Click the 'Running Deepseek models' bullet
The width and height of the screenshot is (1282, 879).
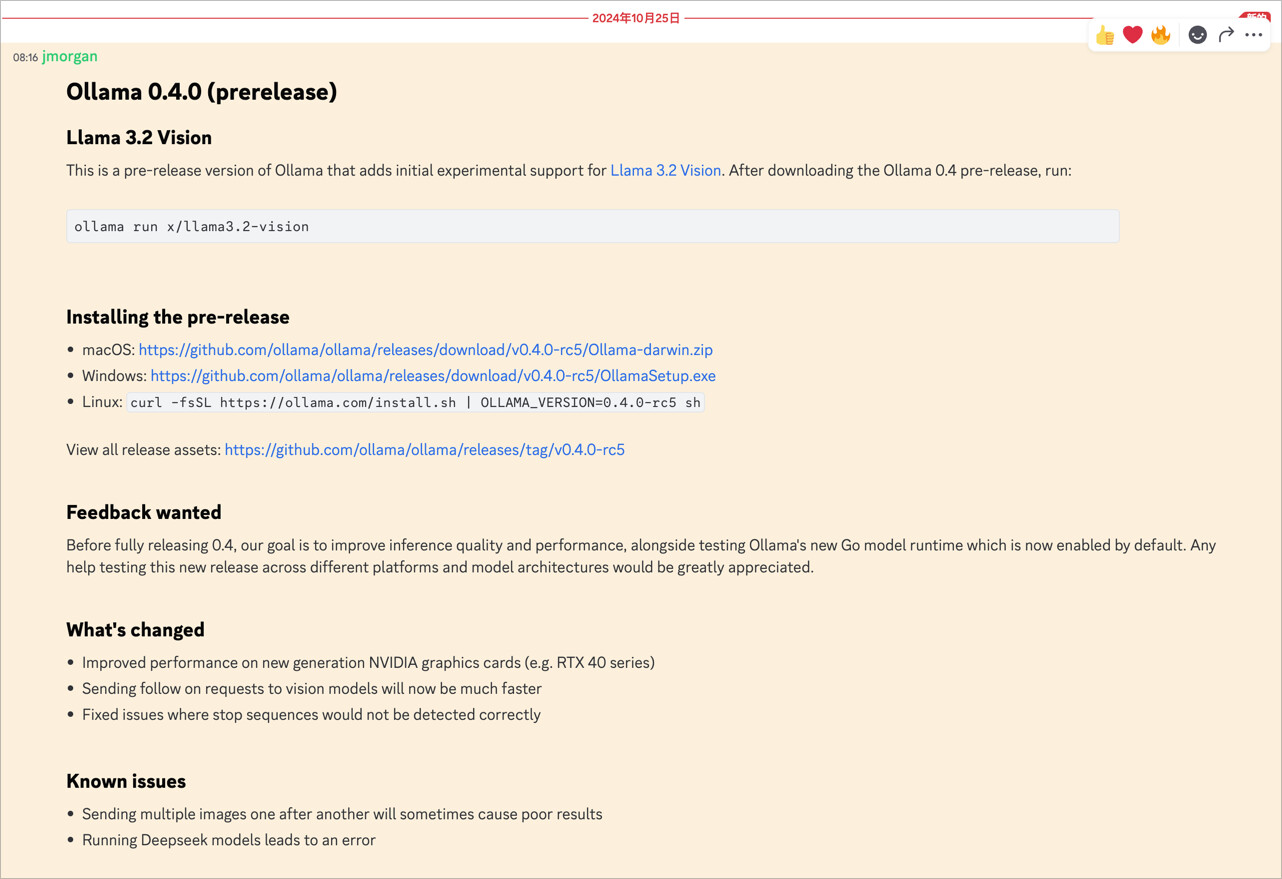pyautogui.click(x=229, y=840)
